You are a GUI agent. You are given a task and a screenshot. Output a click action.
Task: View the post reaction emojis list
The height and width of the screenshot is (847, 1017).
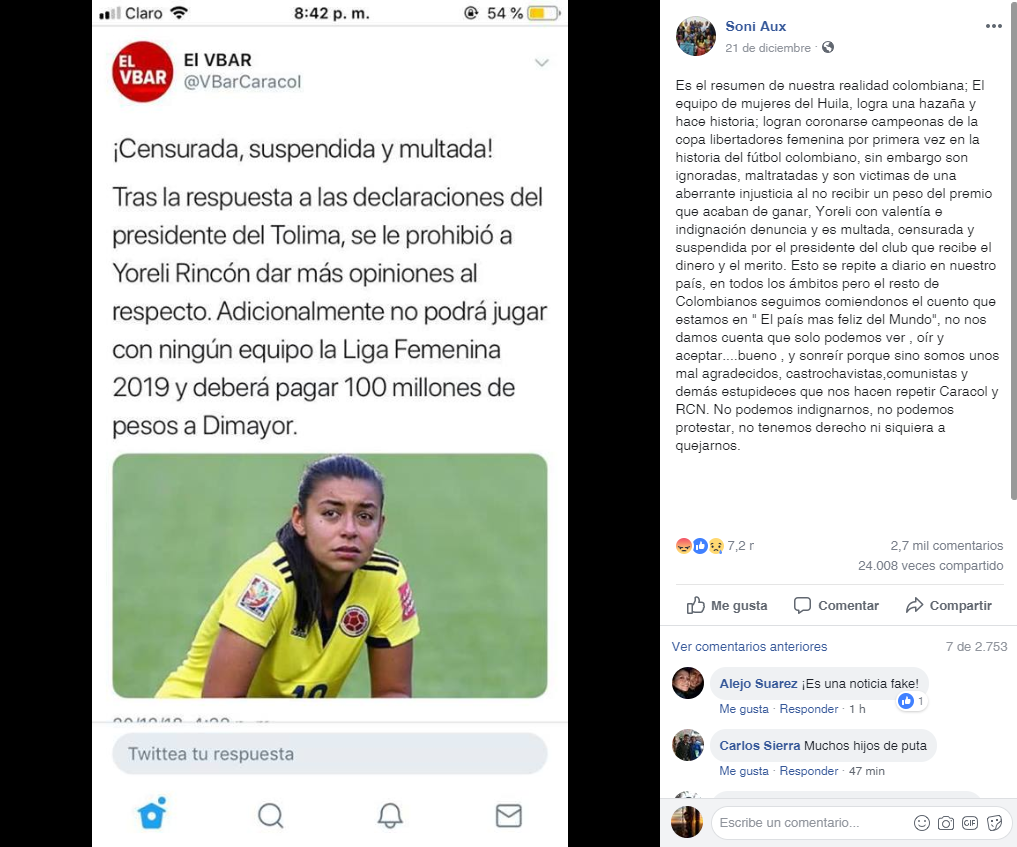coord(699,546)
